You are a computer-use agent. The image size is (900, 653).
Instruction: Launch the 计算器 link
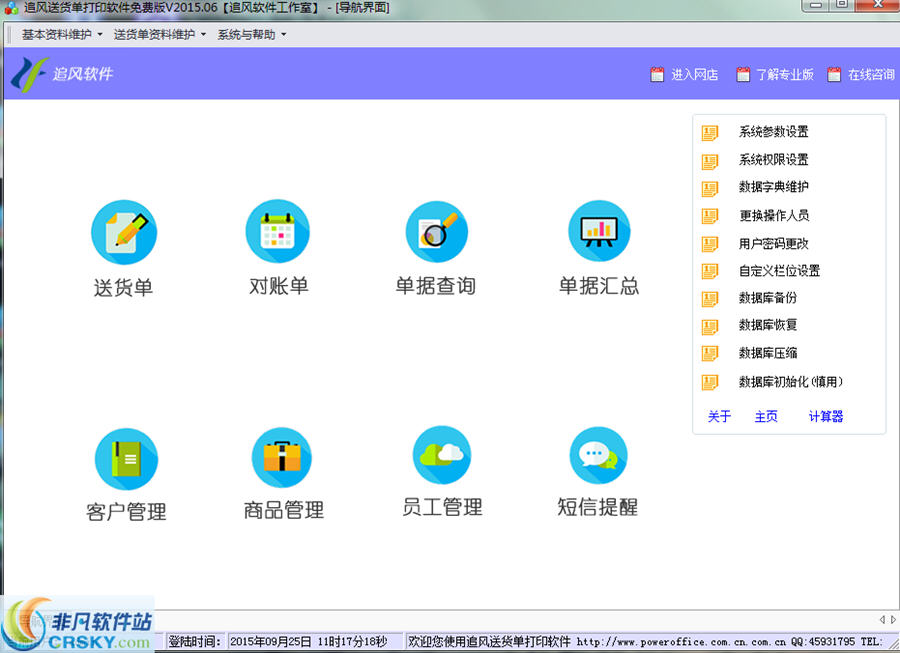(826, 417)
